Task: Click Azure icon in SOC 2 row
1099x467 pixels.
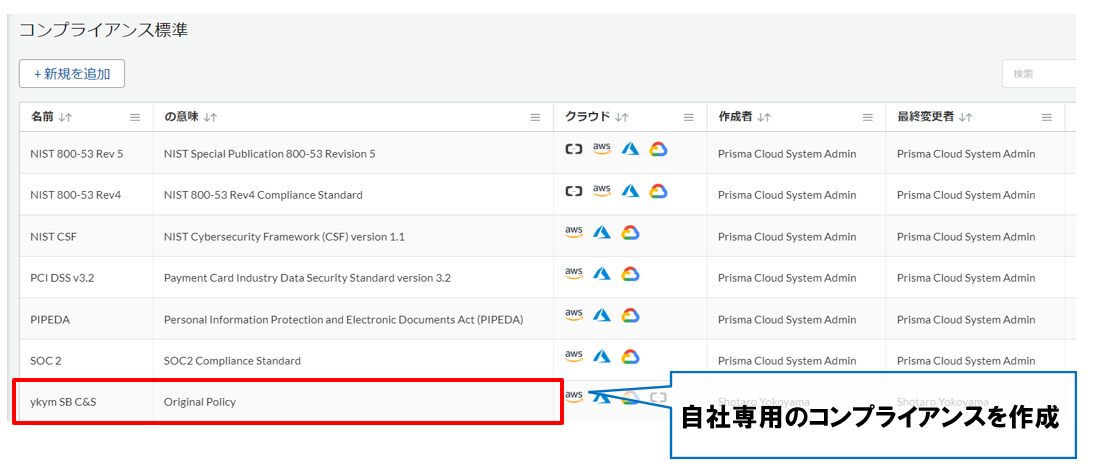Action: point(602,356)
